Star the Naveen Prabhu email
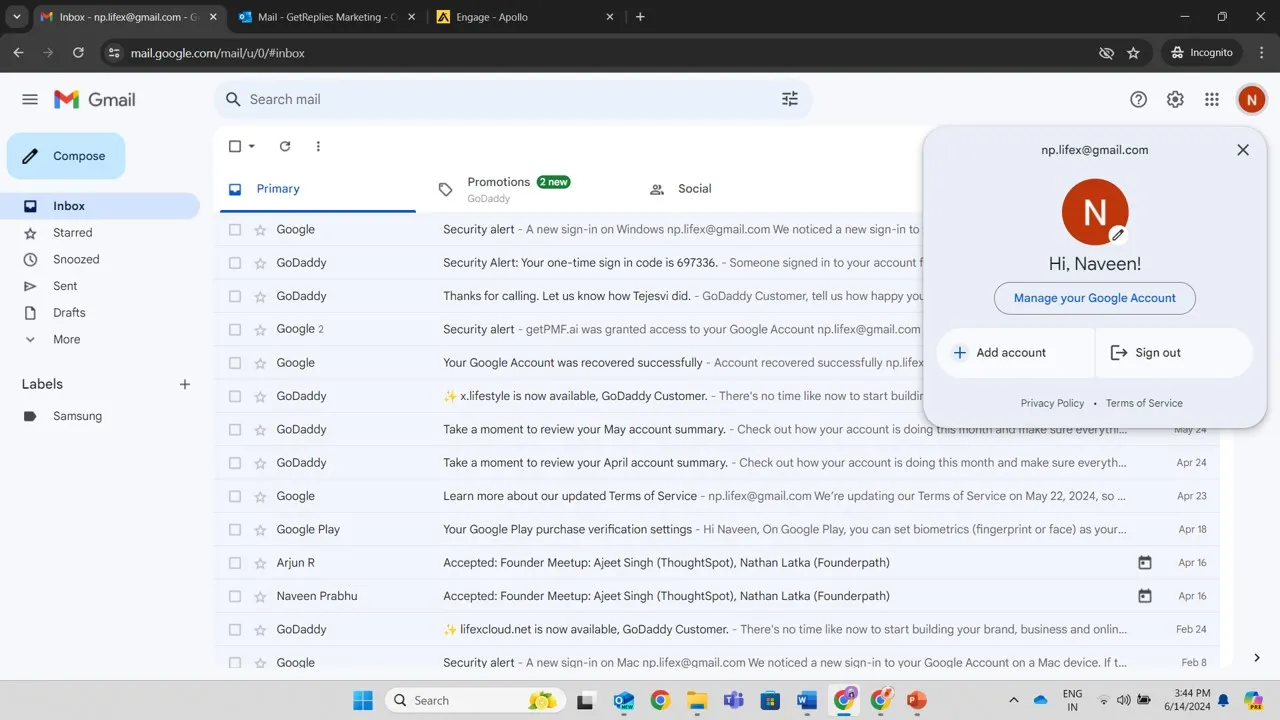The width and height of the screenshot is (1280, 720). pos(260,596)
